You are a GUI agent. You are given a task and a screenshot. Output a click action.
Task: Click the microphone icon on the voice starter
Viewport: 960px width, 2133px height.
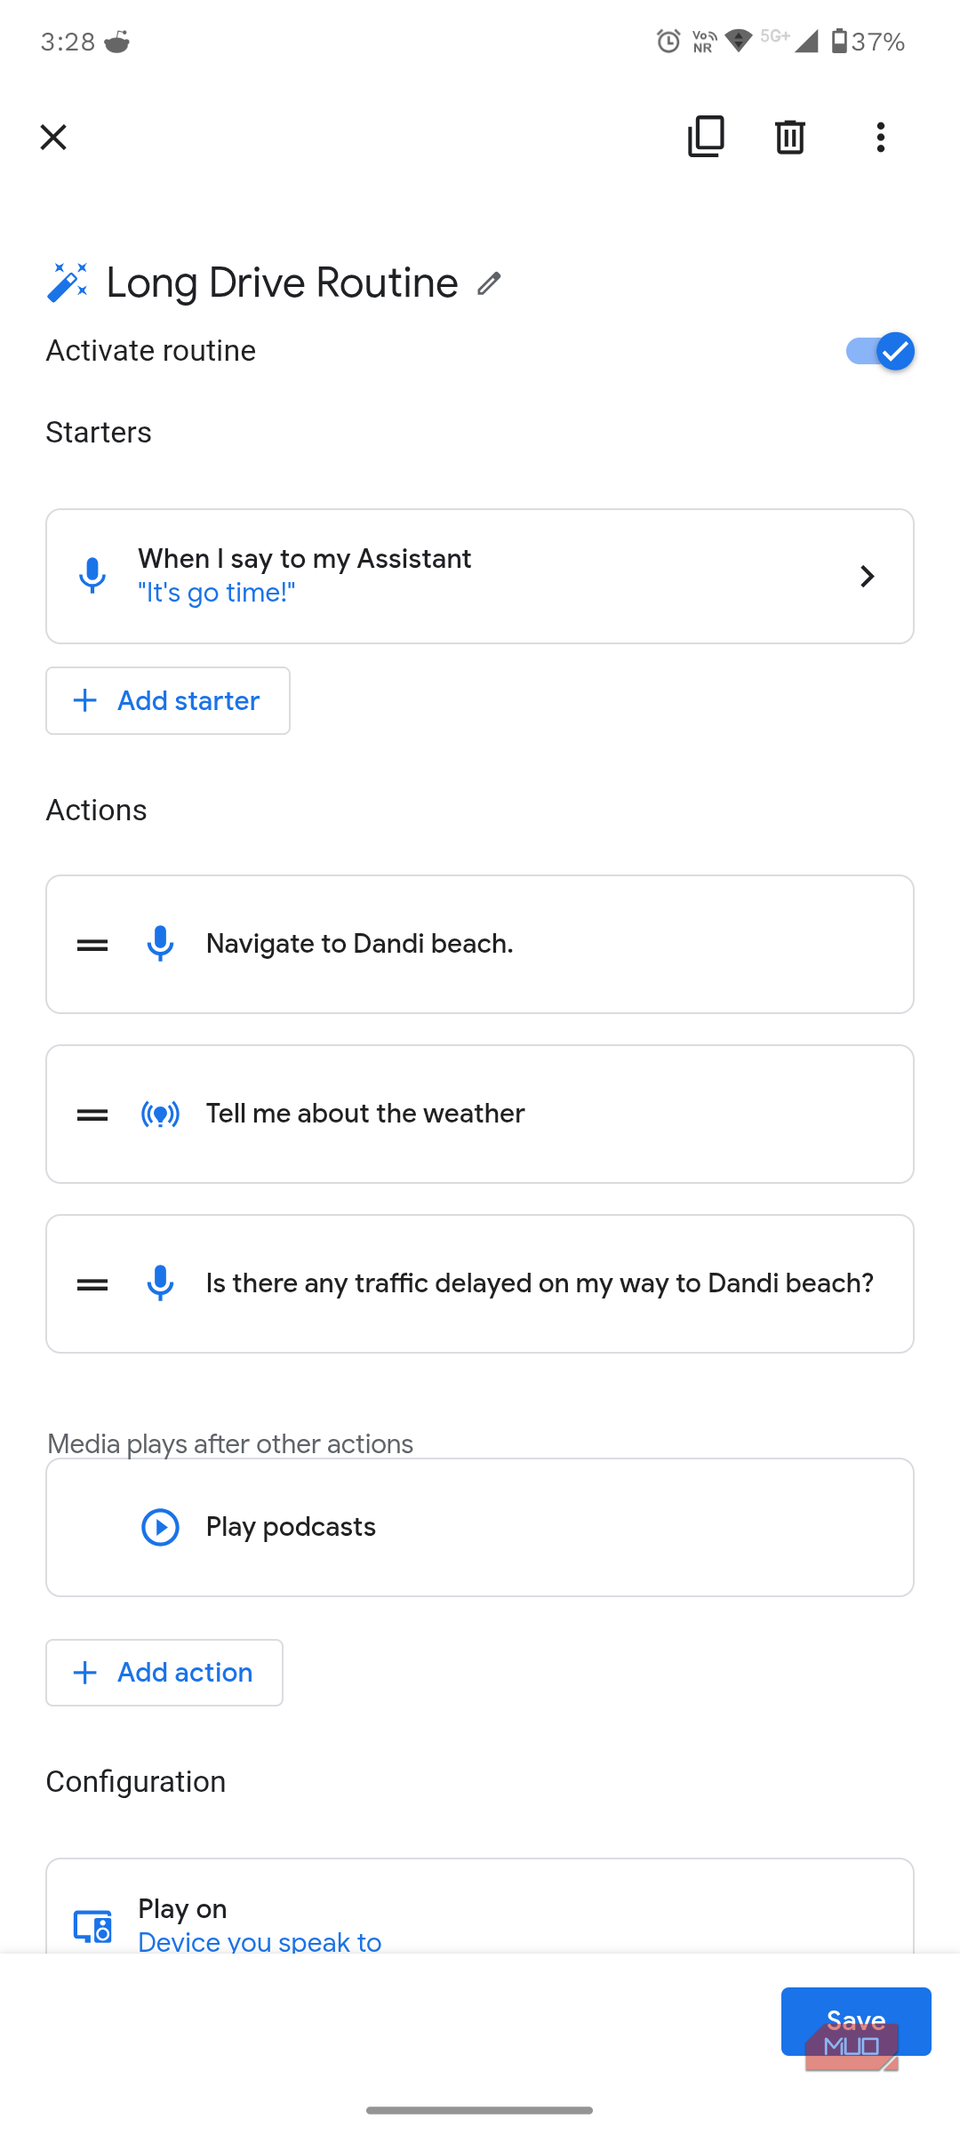92,575
